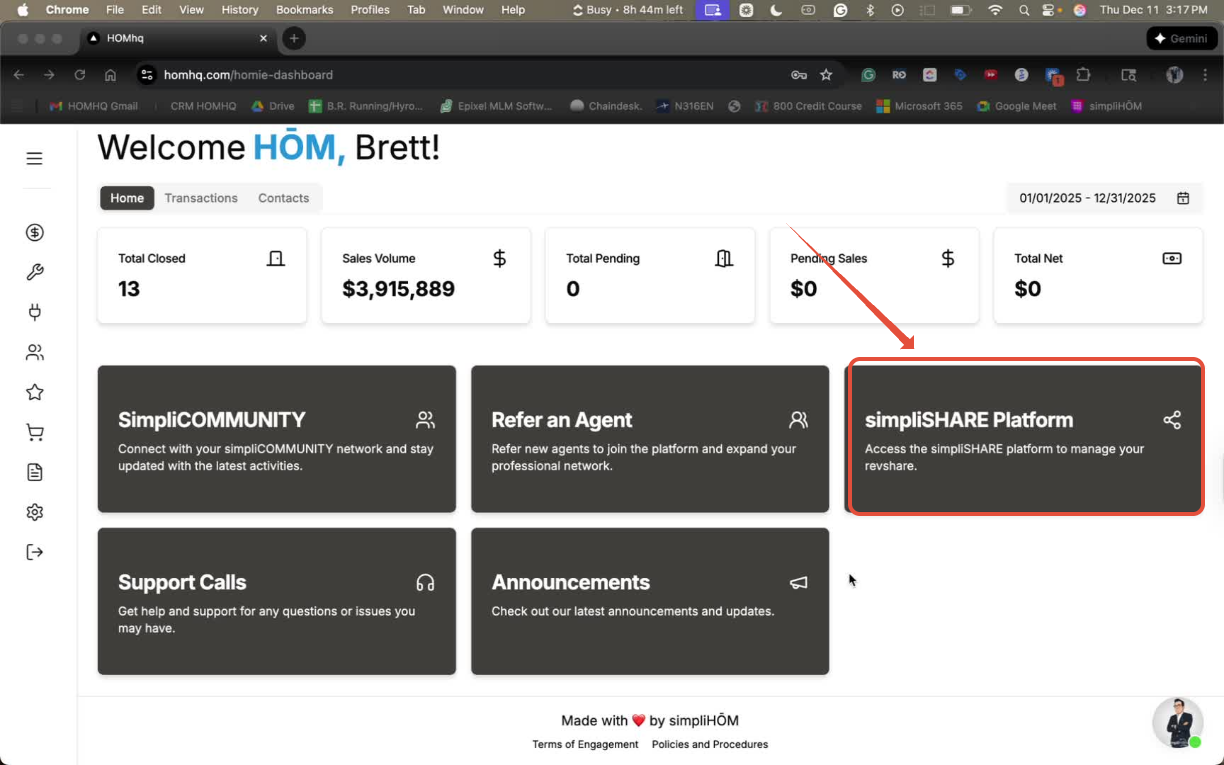This screenshot has height=765, width=1224.
Task: Open the Chrome extensions puzzle icon
Action: pyautogui.click(x=1084, y=75)
